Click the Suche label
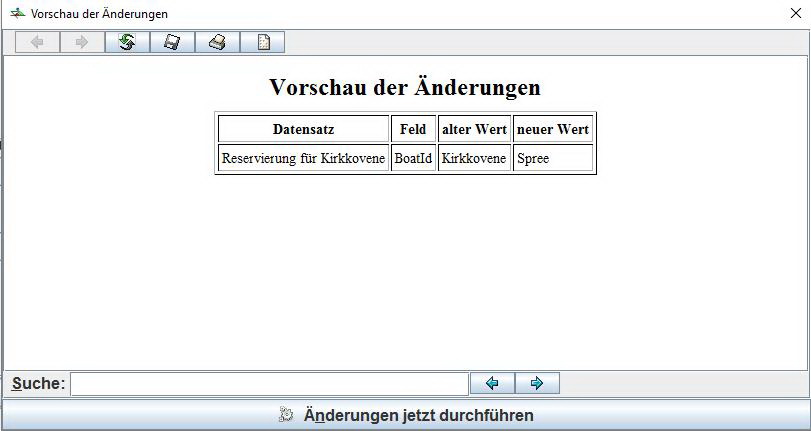Screen dimensions: 811x431 coord(39,383)
